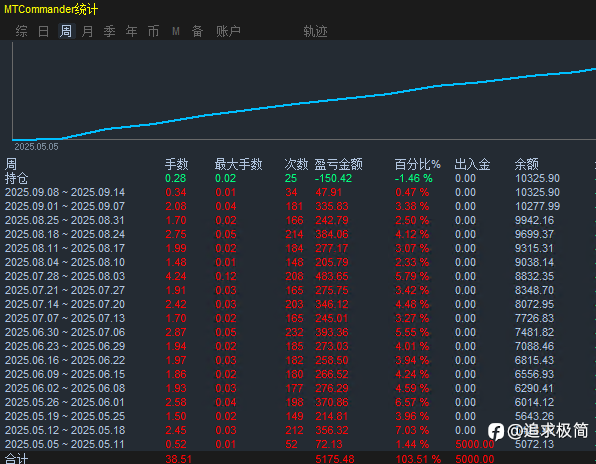Open the 月 monthly statistics tab
596x464 pixels.
pyautogui.click(x=87, y=31)
